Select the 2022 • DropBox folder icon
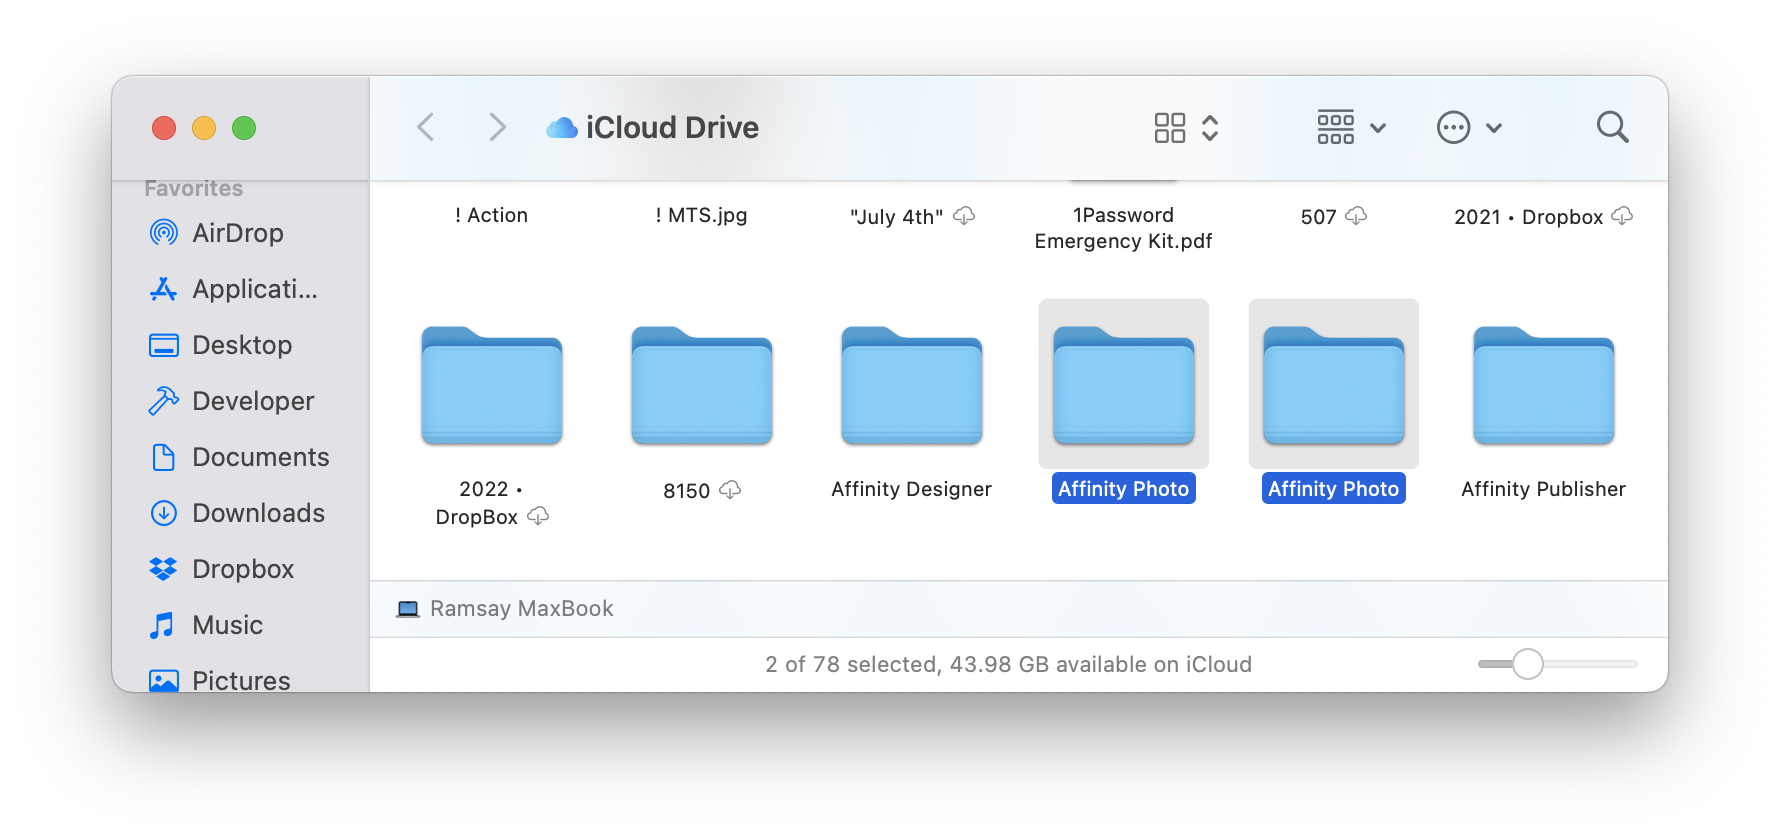The image size is (1780, 840). tap(492, 386)
